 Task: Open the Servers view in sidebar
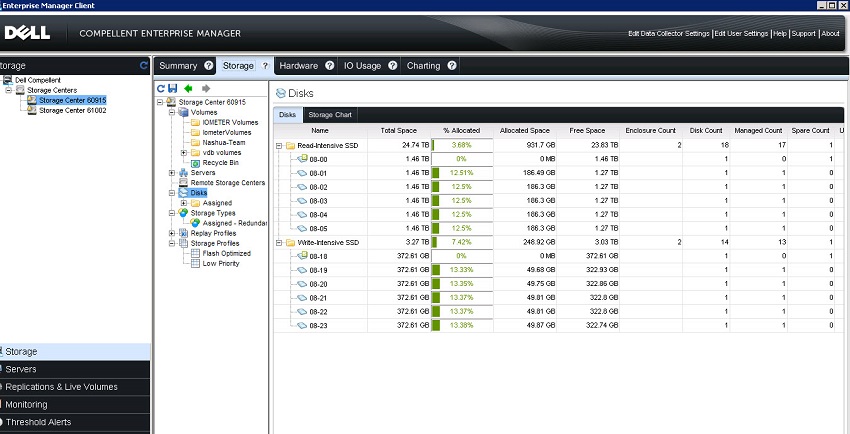click(x=75, y=369)
